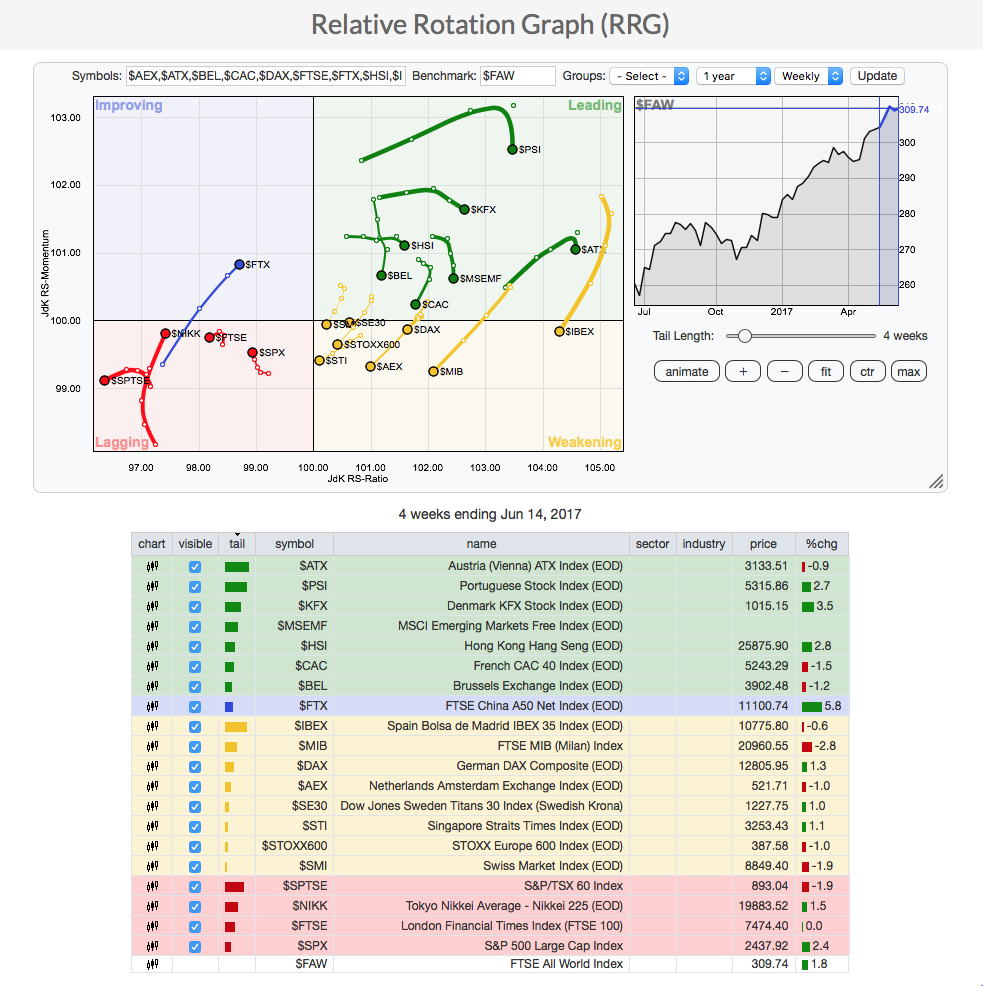
Task: Click into the Benchmark input field
Action: (517, 76)
